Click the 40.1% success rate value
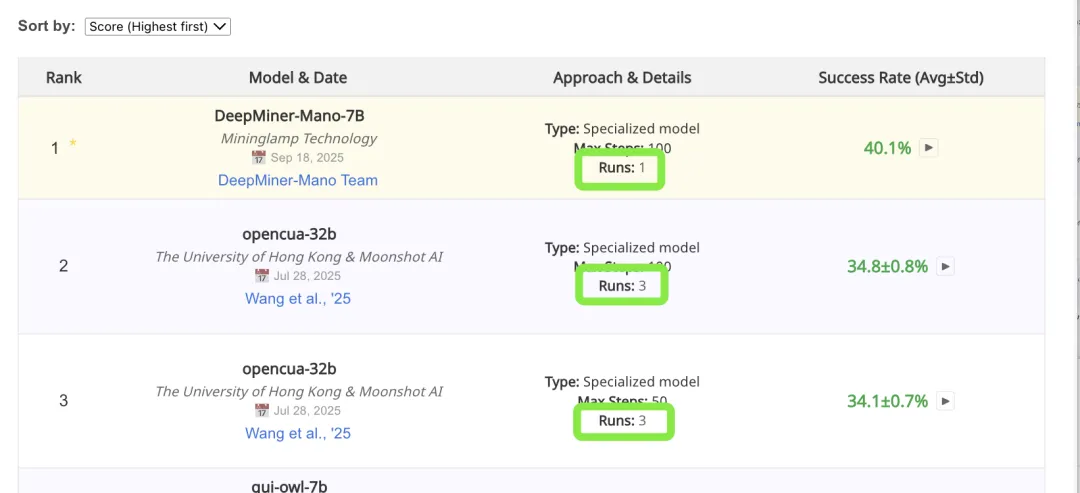 click(x=887, y=148)
